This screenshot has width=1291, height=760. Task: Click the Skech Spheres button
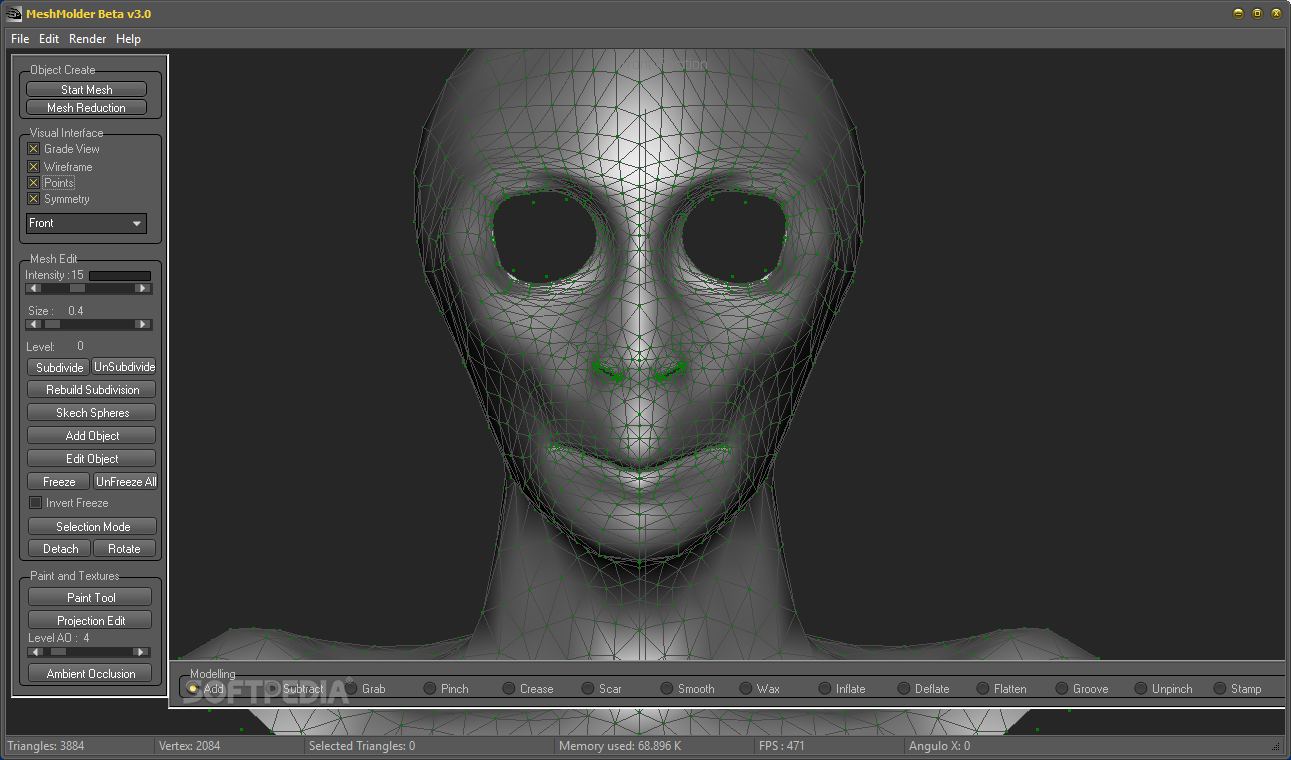(x=92, y=413)
